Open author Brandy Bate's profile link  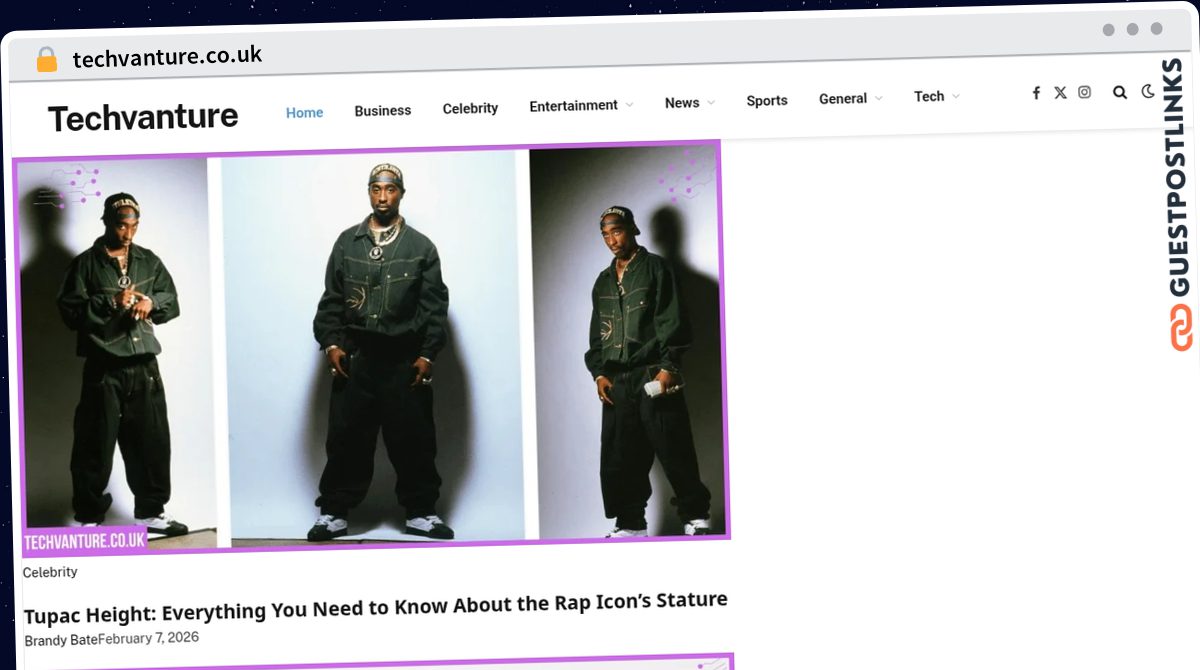click(x=61, y=639)
